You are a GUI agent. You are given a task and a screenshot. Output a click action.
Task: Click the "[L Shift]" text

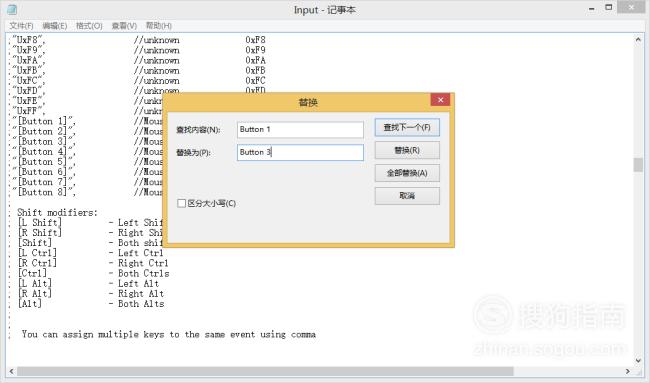coord(40,223)
